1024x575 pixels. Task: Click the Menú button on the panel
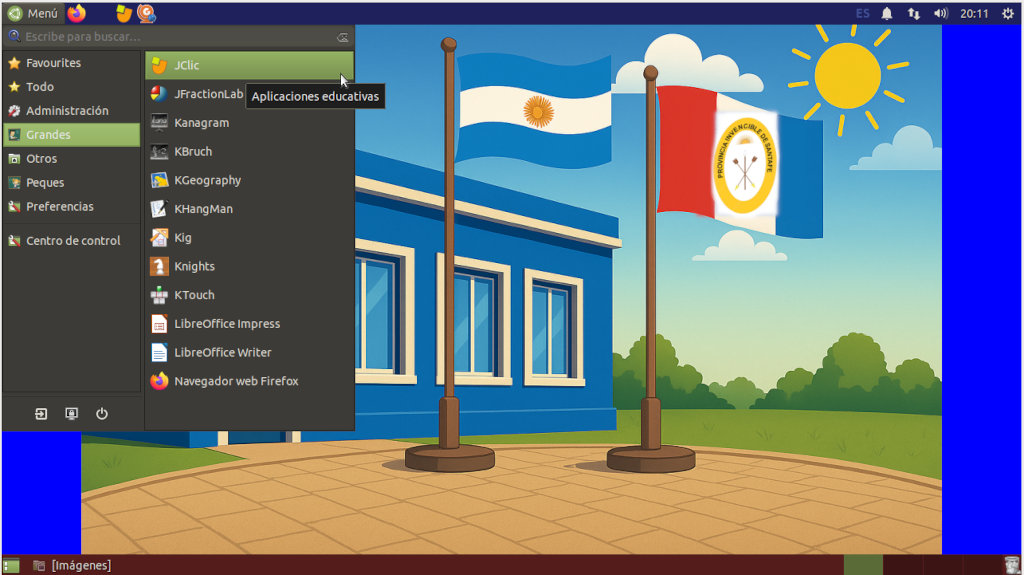pos(33,13)
